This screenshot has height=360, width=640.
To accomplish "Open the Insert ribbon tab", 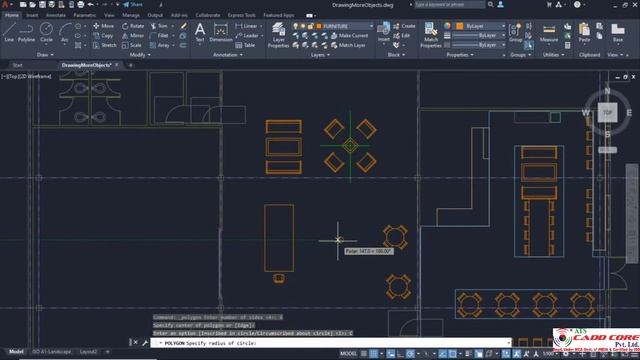I will (x=32, y=15).
